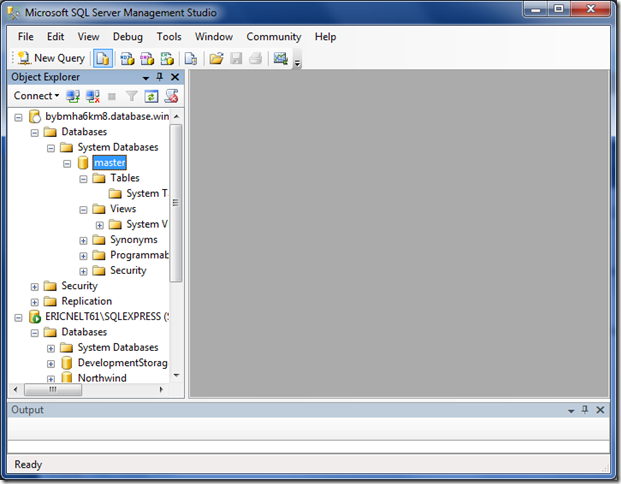The height and width of the screenshot is (484, 621).
Task: Click the Refresh icon in Object Explorer
Action: point(151,96)
